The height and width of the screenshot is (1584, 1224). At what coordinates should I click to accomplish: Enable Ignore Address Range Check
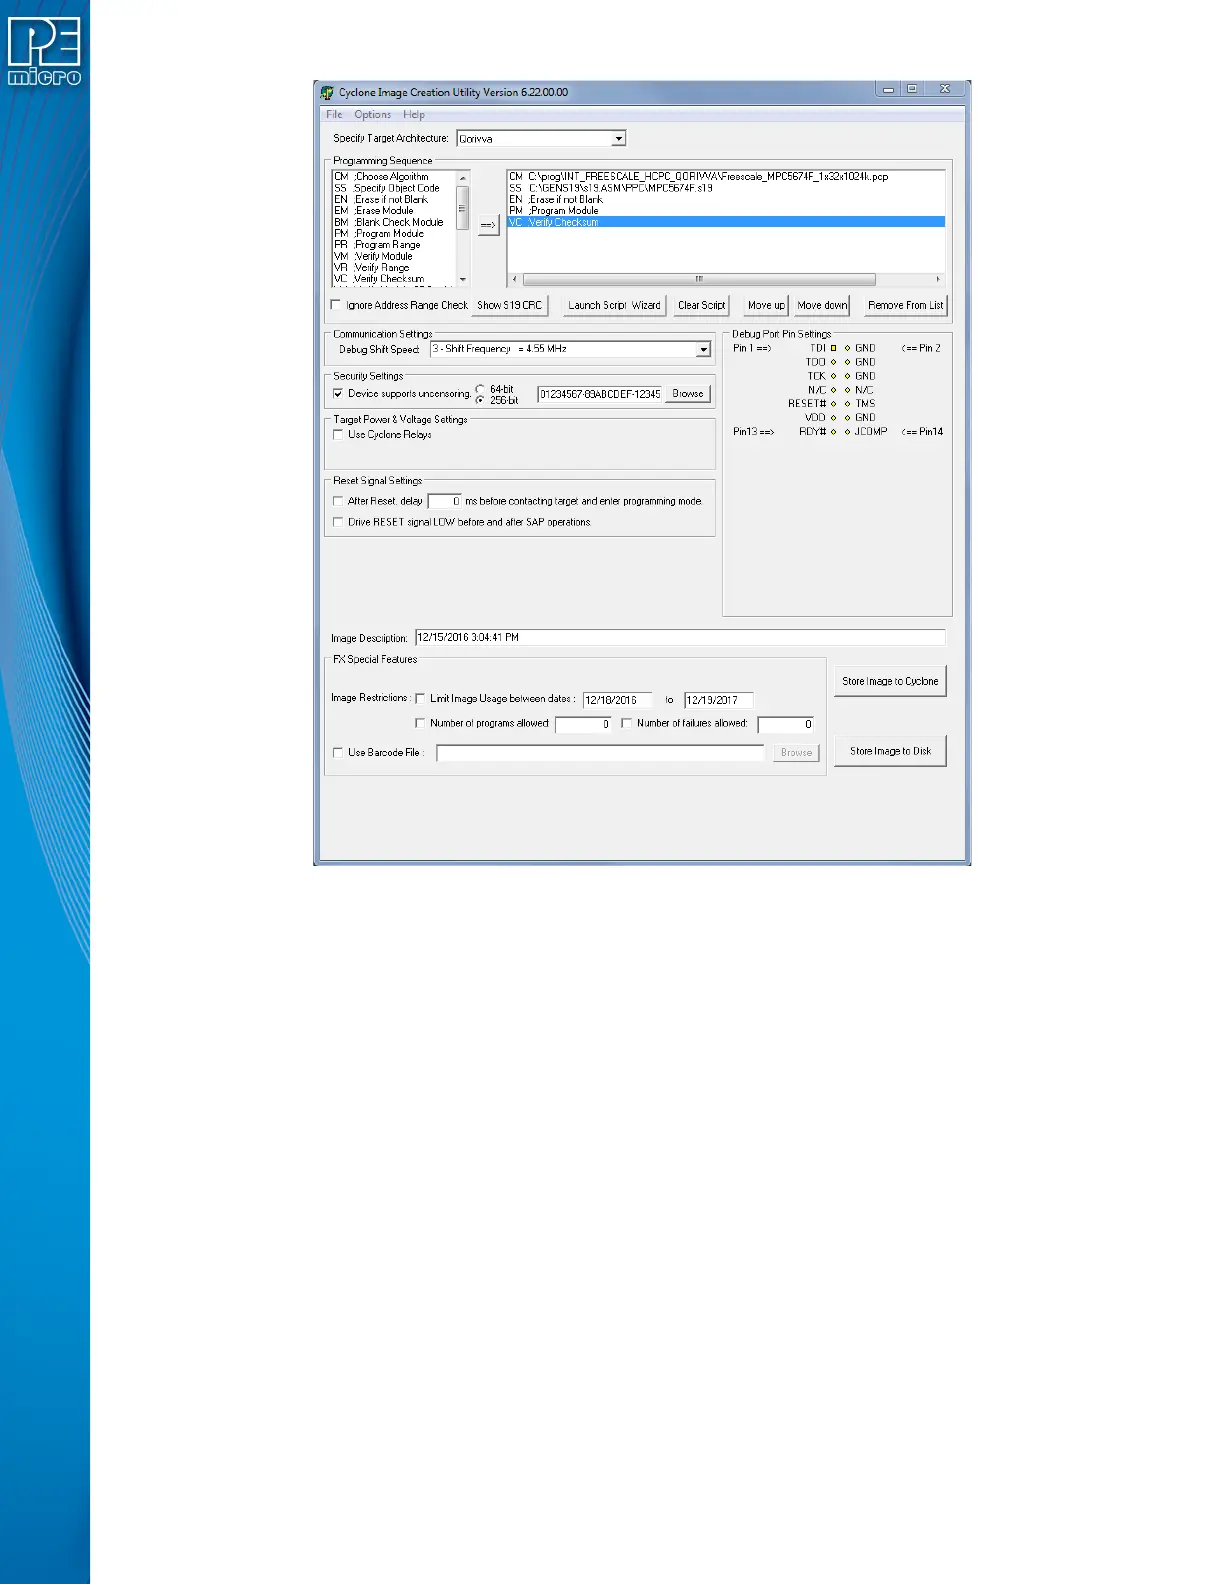(336, 305)
